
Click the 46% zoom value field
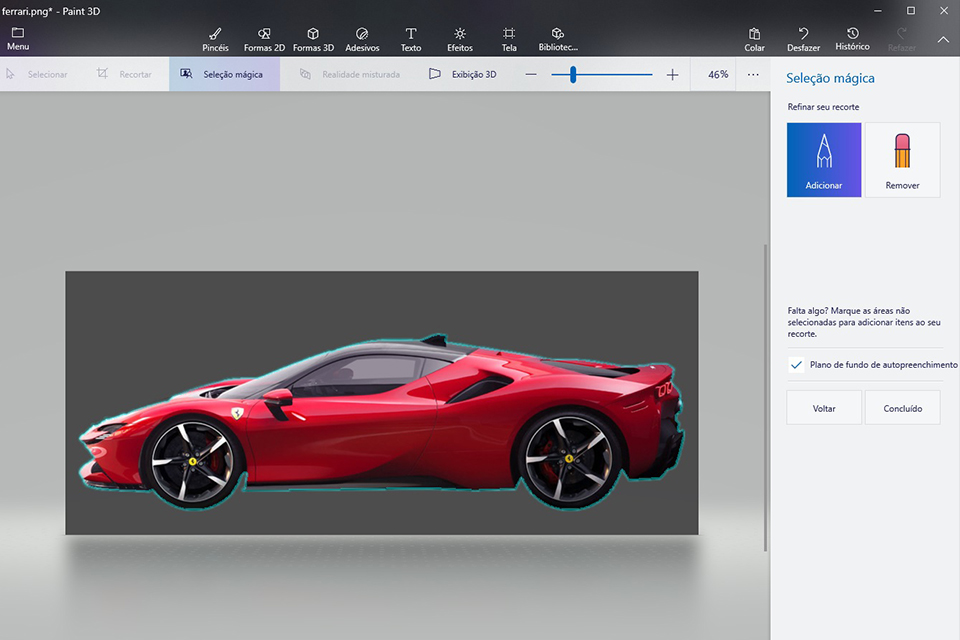click(x=718, y=74)
